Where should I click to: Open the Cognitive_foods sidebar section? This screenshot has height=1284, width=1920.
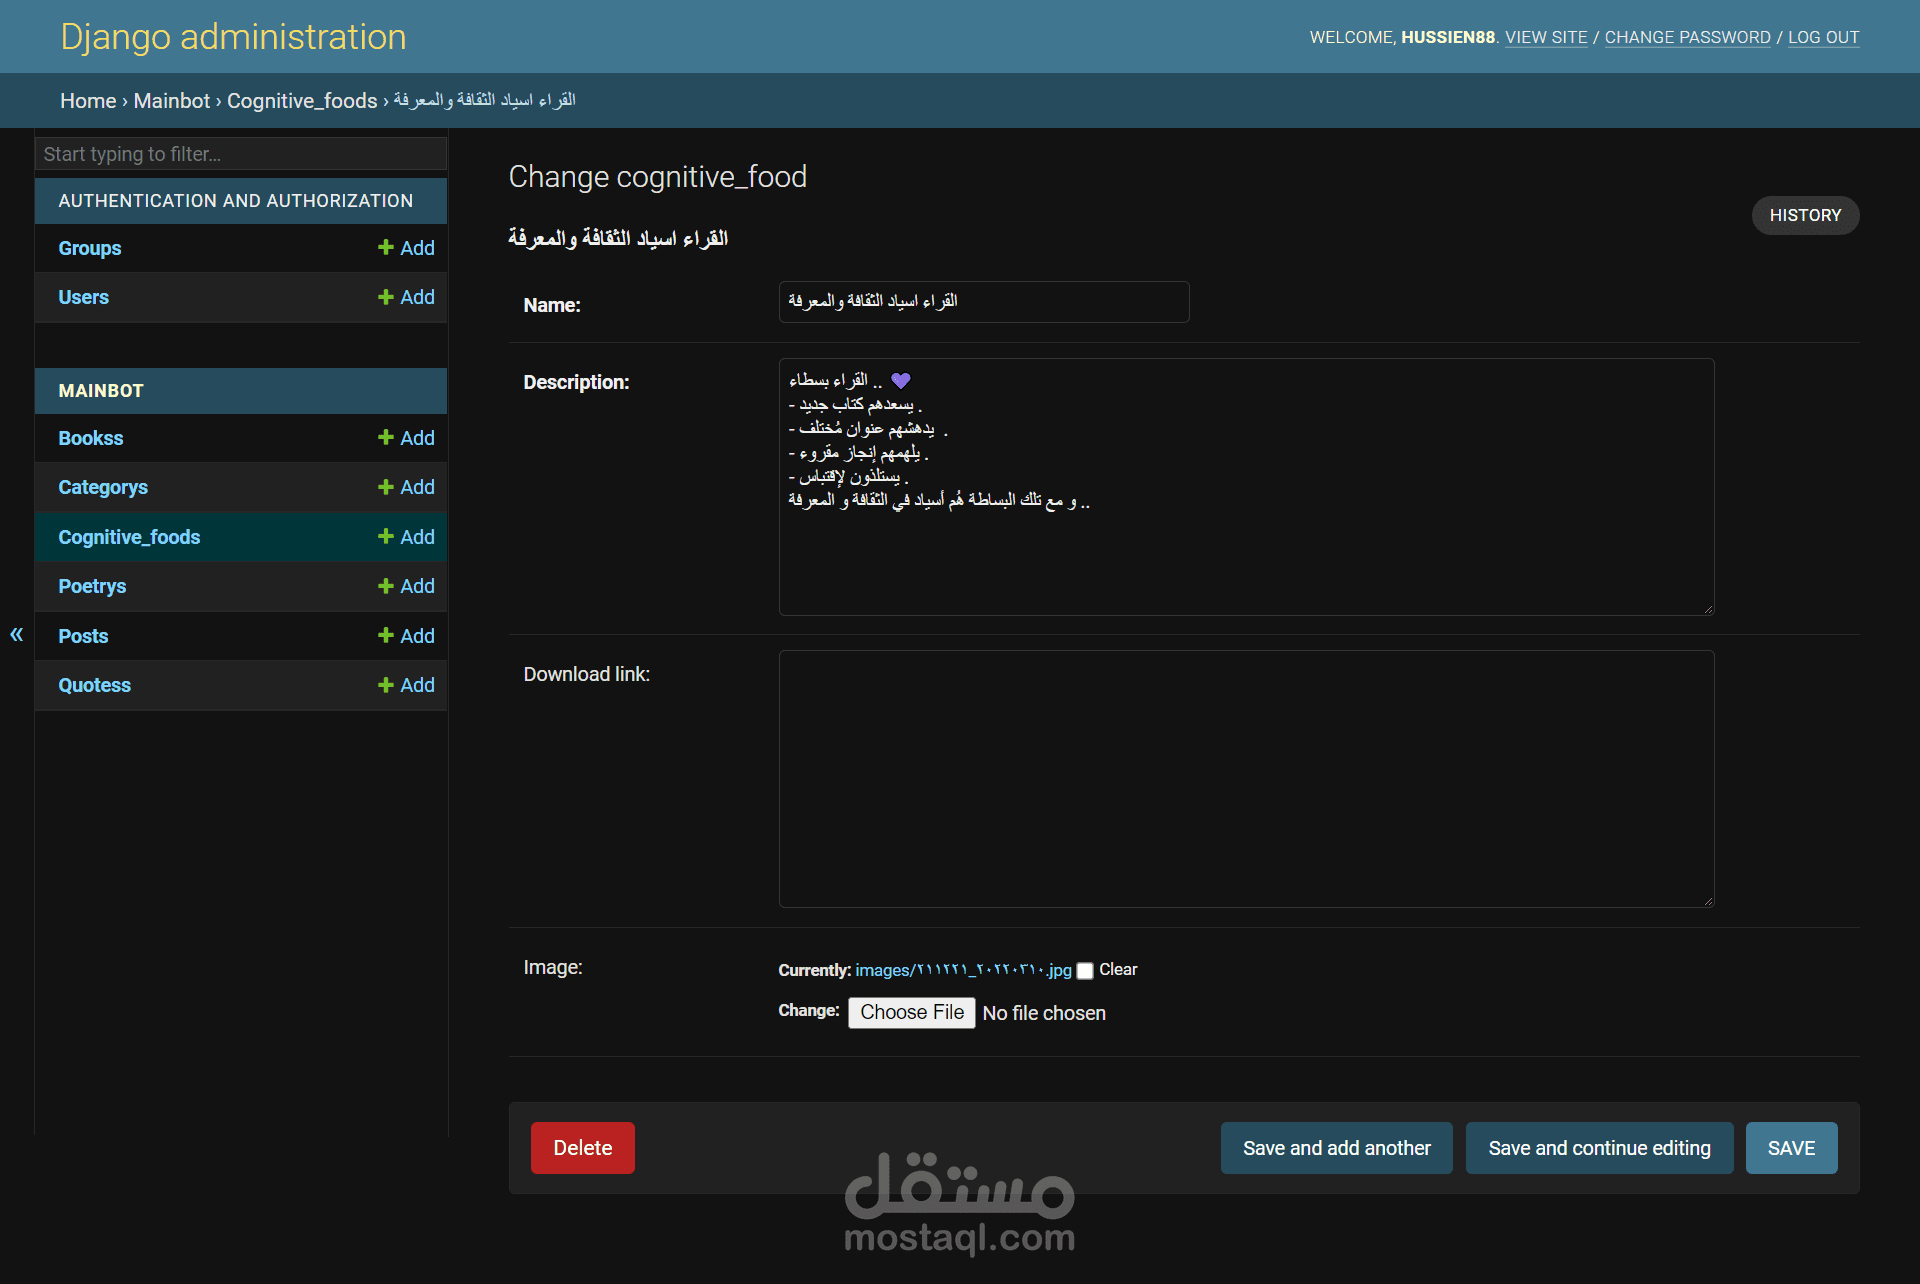click(129, 537)
